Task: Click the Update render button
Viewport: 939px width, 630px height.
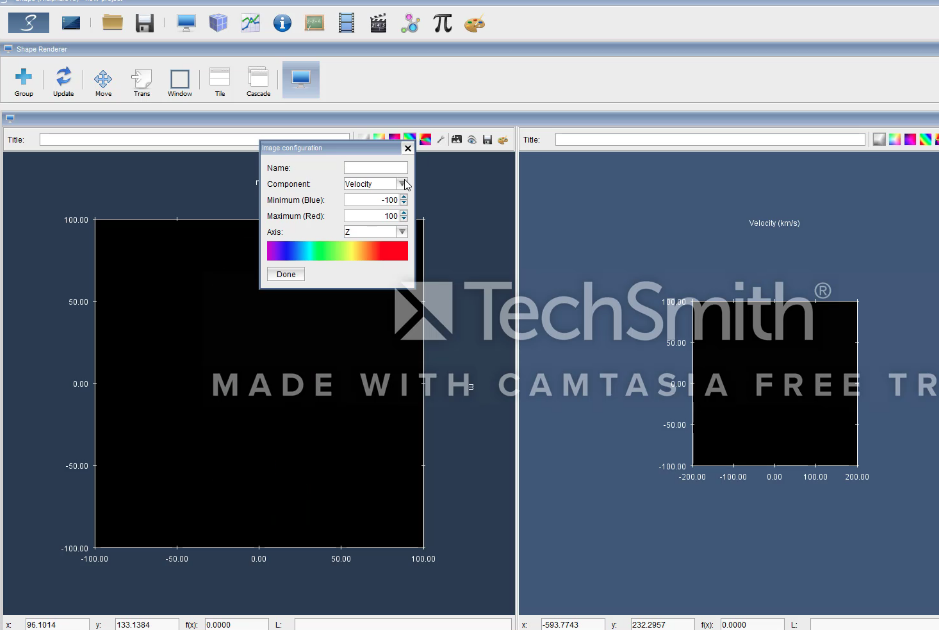Action: pos(63,81)
